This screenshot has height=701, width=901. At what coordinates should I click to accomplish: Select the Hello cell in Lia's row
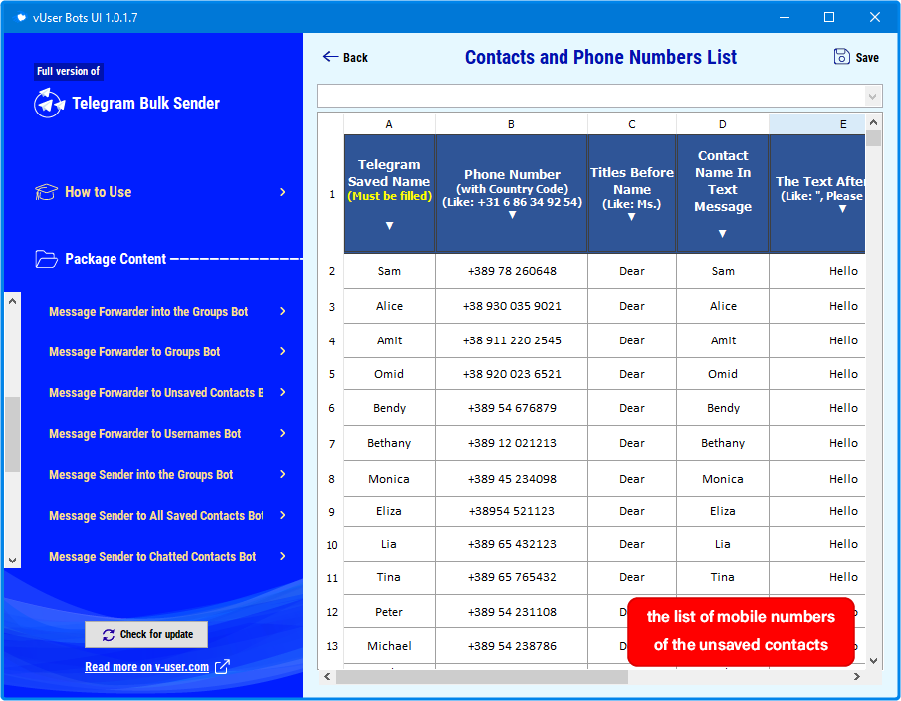pyautogui.click(x=817, y=544)
